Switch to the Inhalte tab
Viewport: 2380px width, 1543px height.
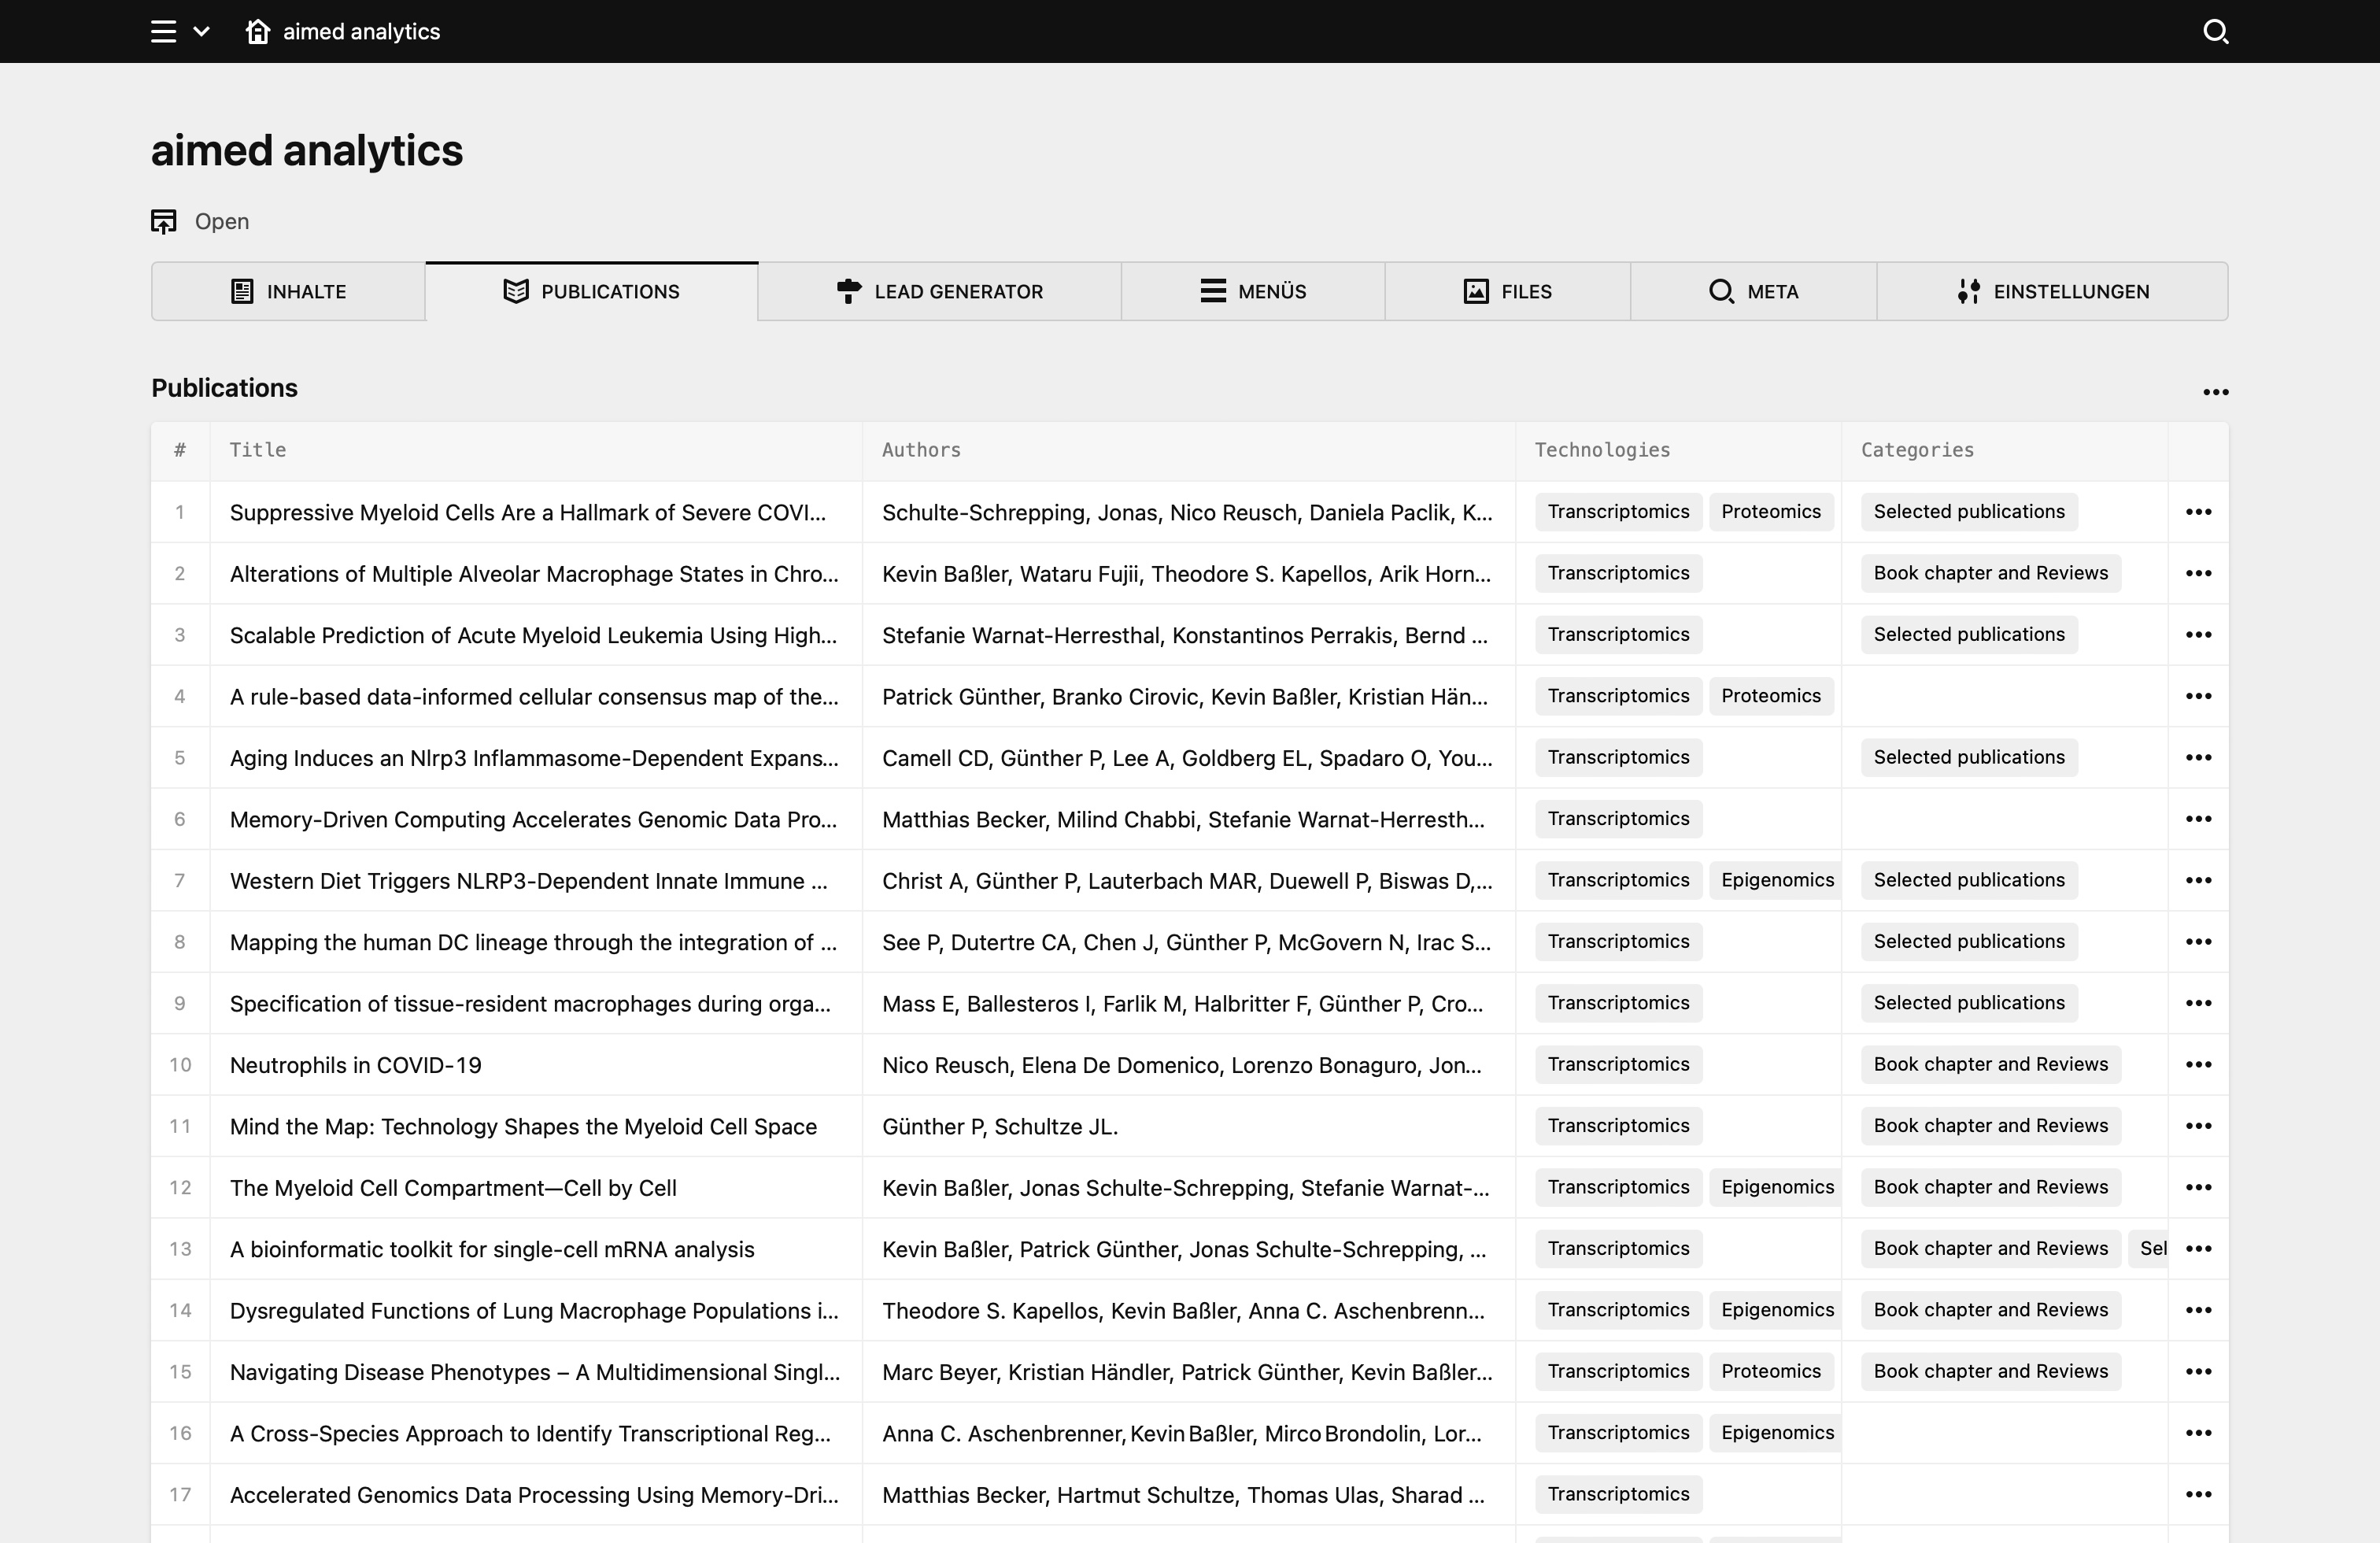coord(288,291)
